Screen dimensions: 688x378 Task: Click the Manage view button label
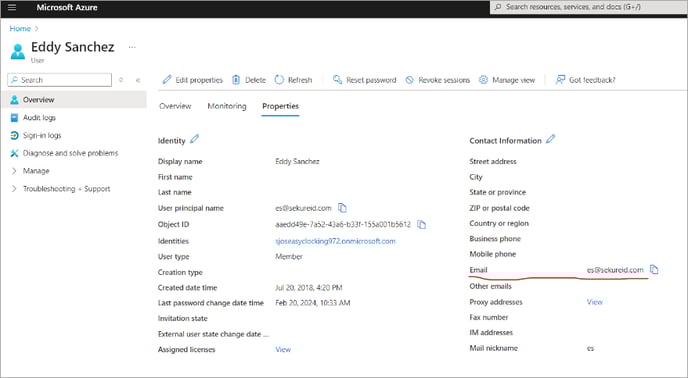pos(514,80)
